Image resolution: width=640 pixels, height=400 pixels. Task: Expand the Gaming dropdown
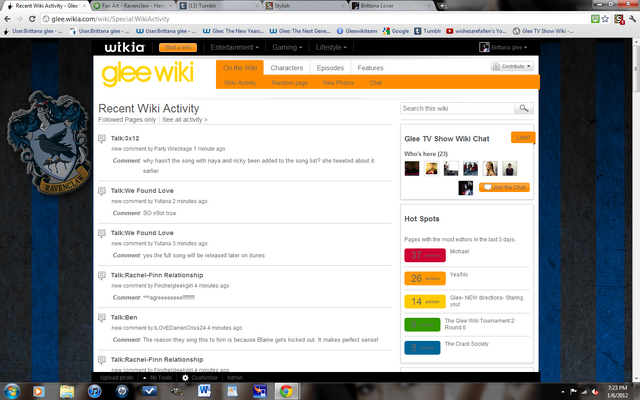(287, 47)
